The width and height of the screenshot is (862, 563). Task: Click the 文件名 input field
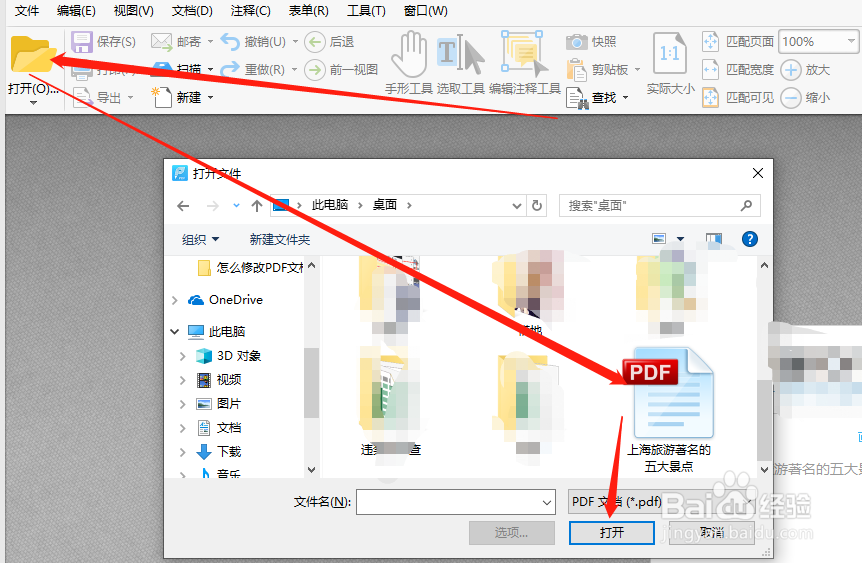pos(456,502)
